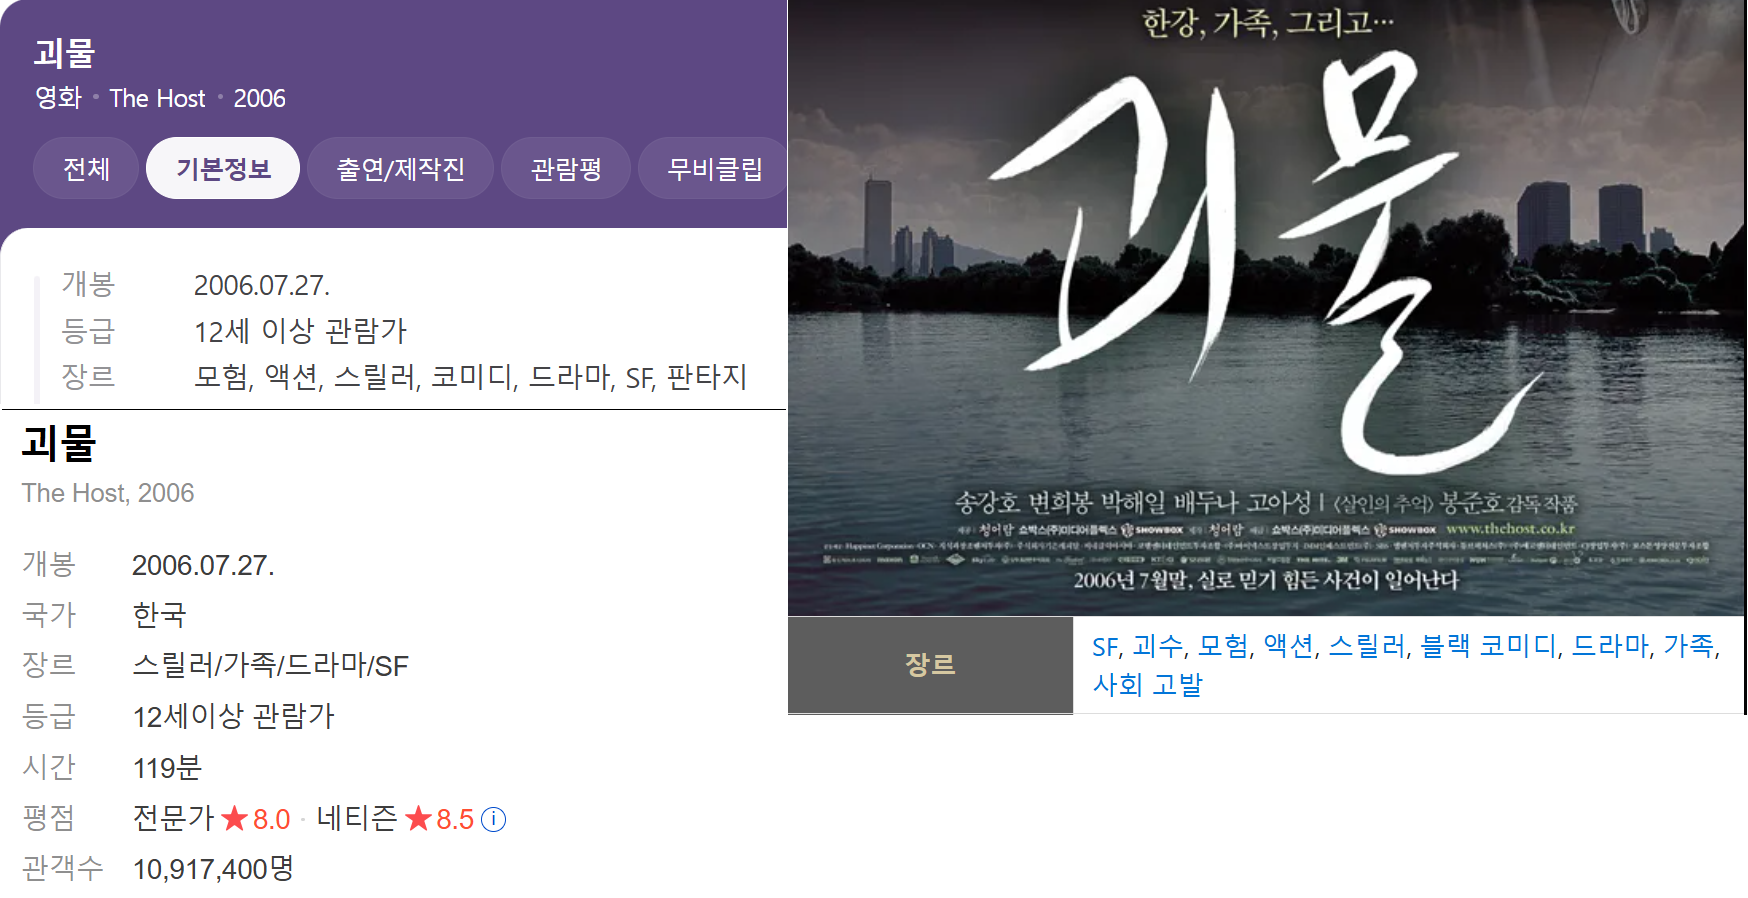Click the expert score 8.0
1748x898 pixels.
271,820
